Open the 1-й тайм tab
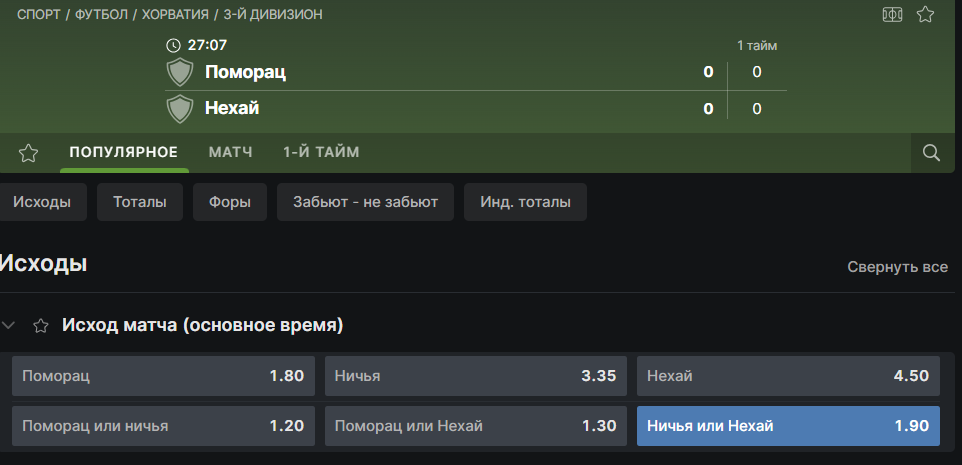The width and height of the screenshot is (962, 465). 321,152
